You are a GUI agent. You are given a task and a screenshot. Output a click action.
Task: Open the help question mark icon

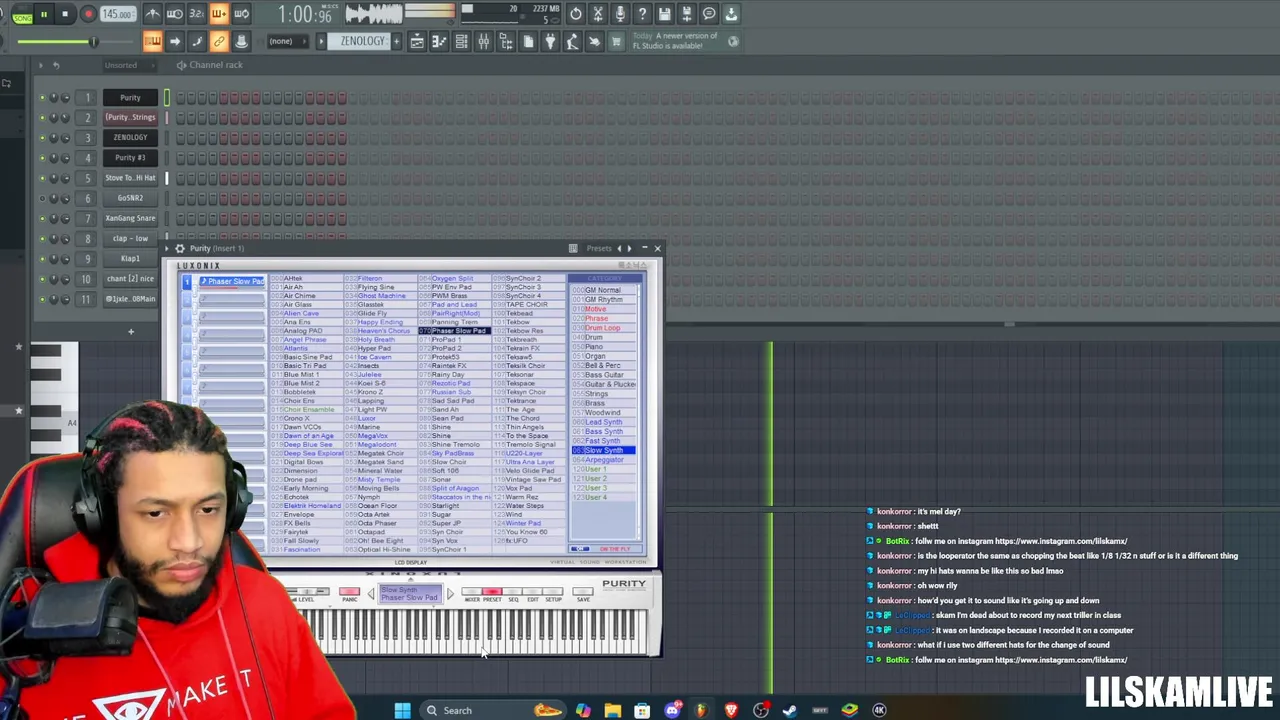(642, 14)
